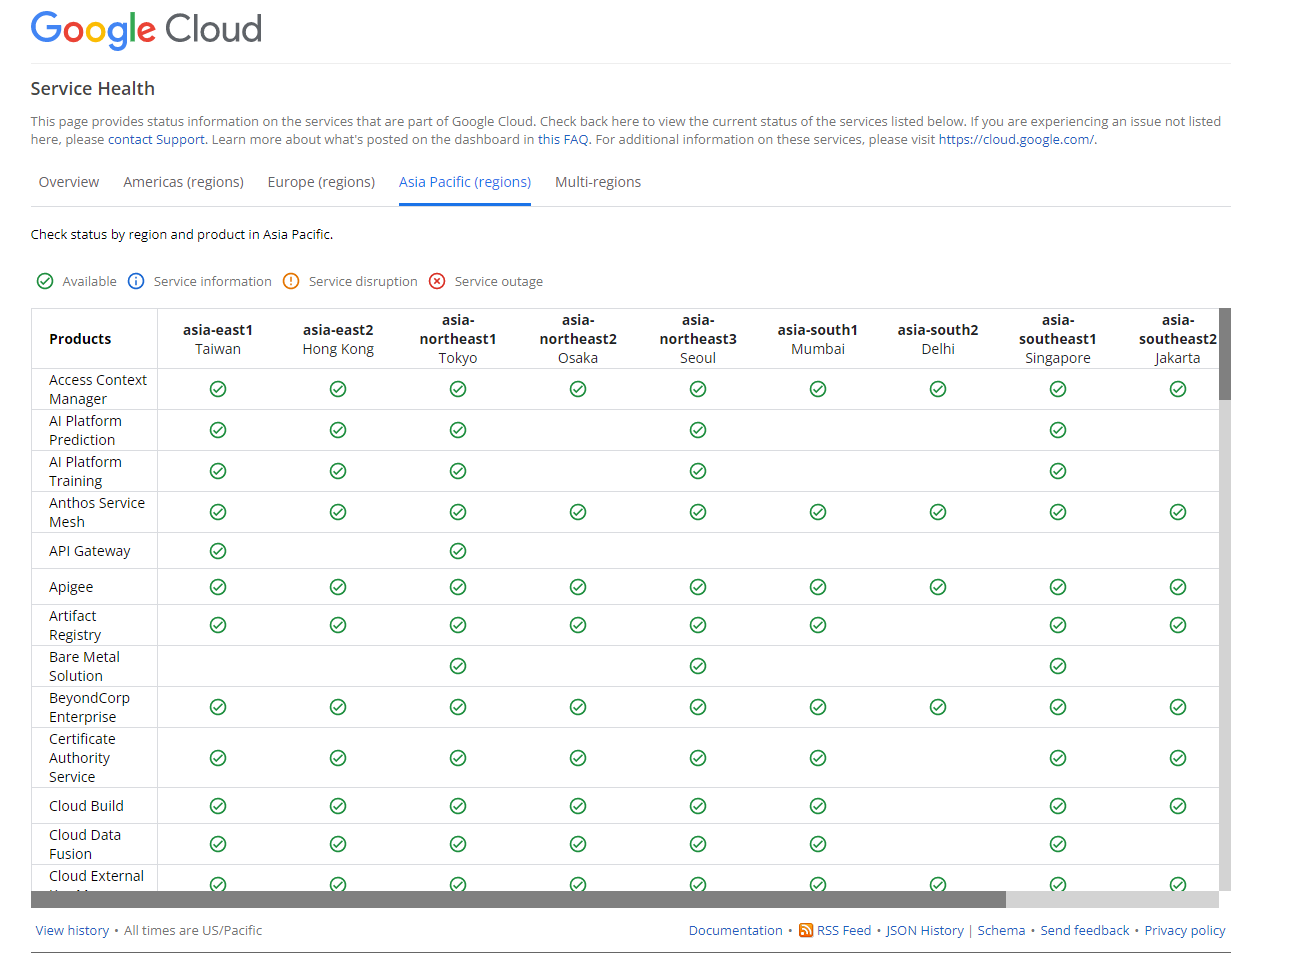Screen dimensions: 1295x955
Task: Click Cloud Data Fusion status for Osaka
Action: point(578,844)
